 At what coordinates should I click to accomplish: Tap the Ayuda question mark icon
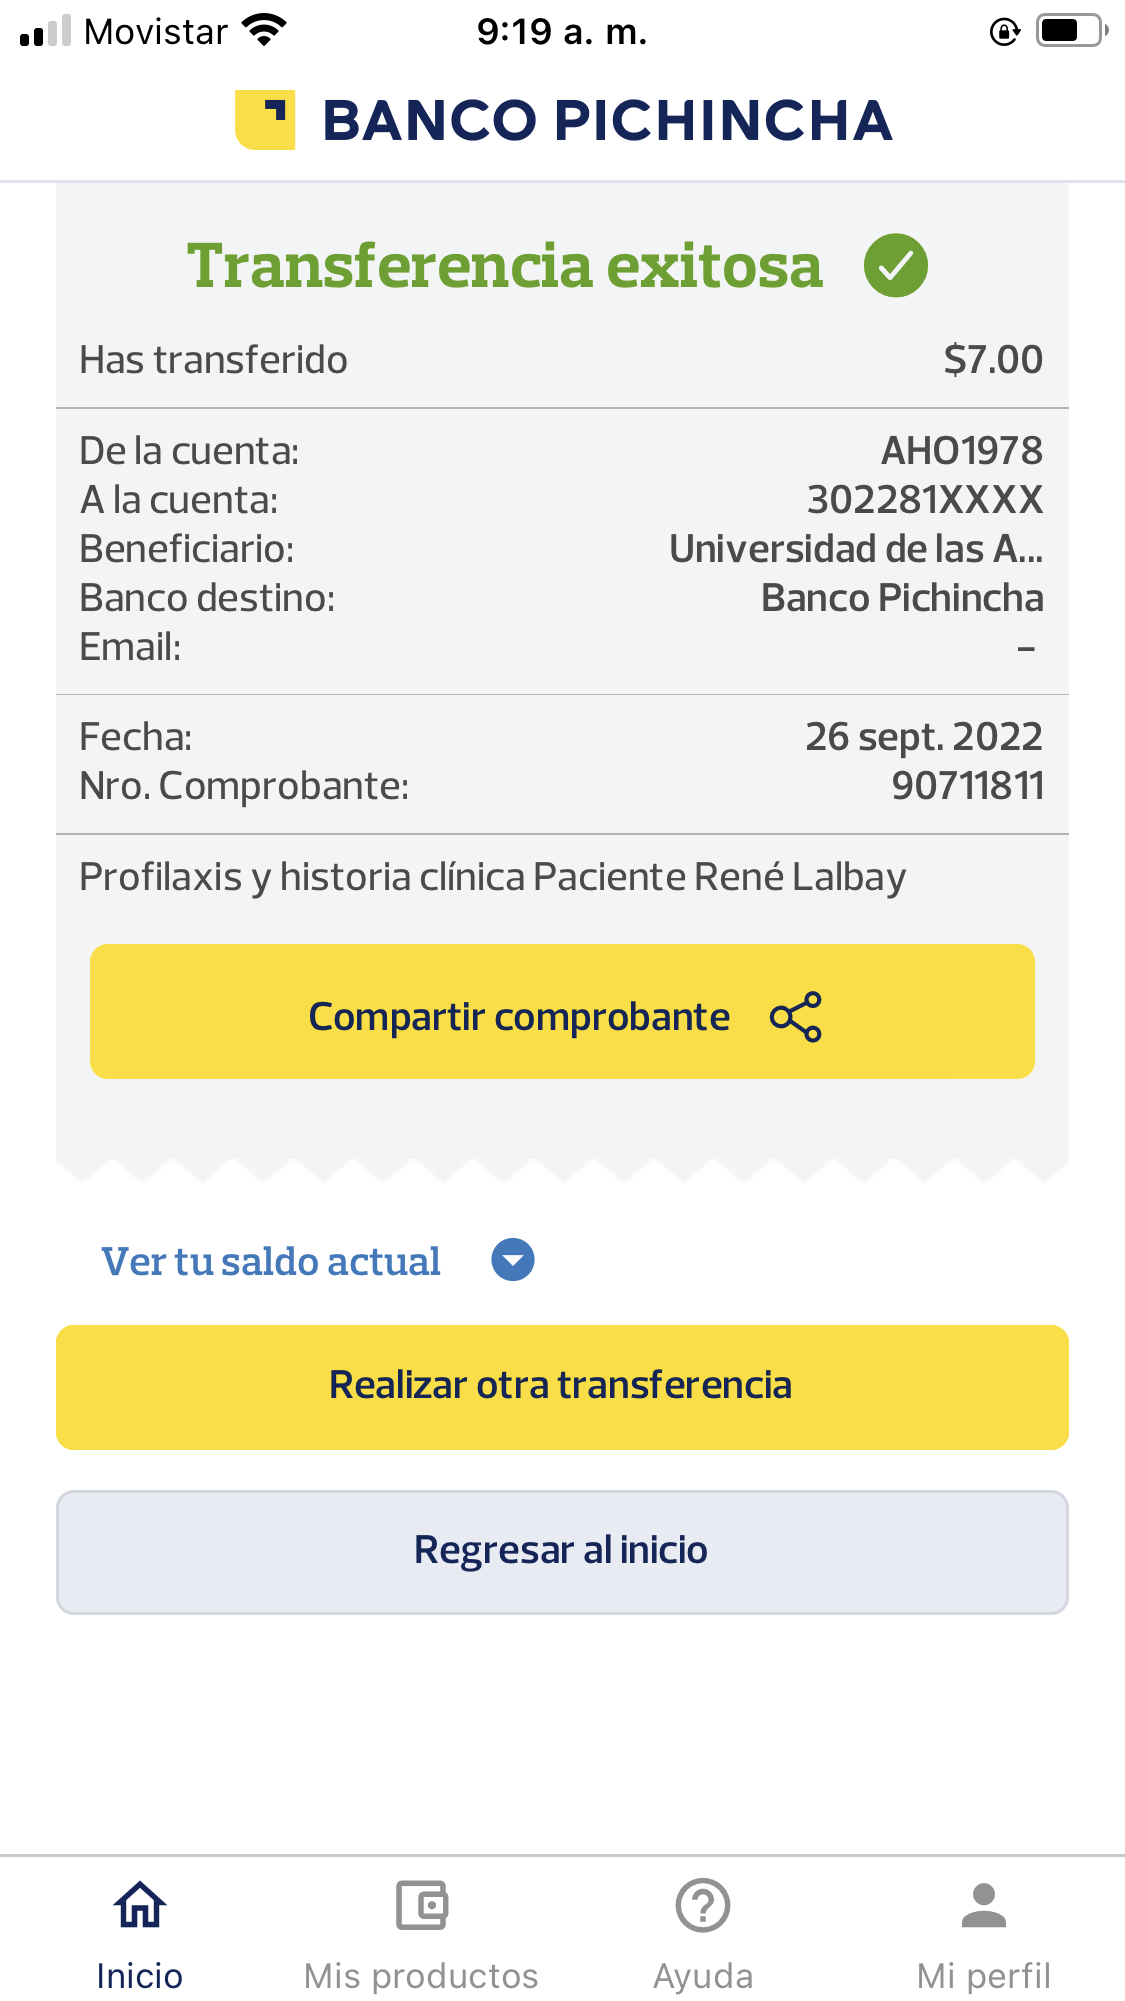pyautogui.click(x=703, y=1905)
